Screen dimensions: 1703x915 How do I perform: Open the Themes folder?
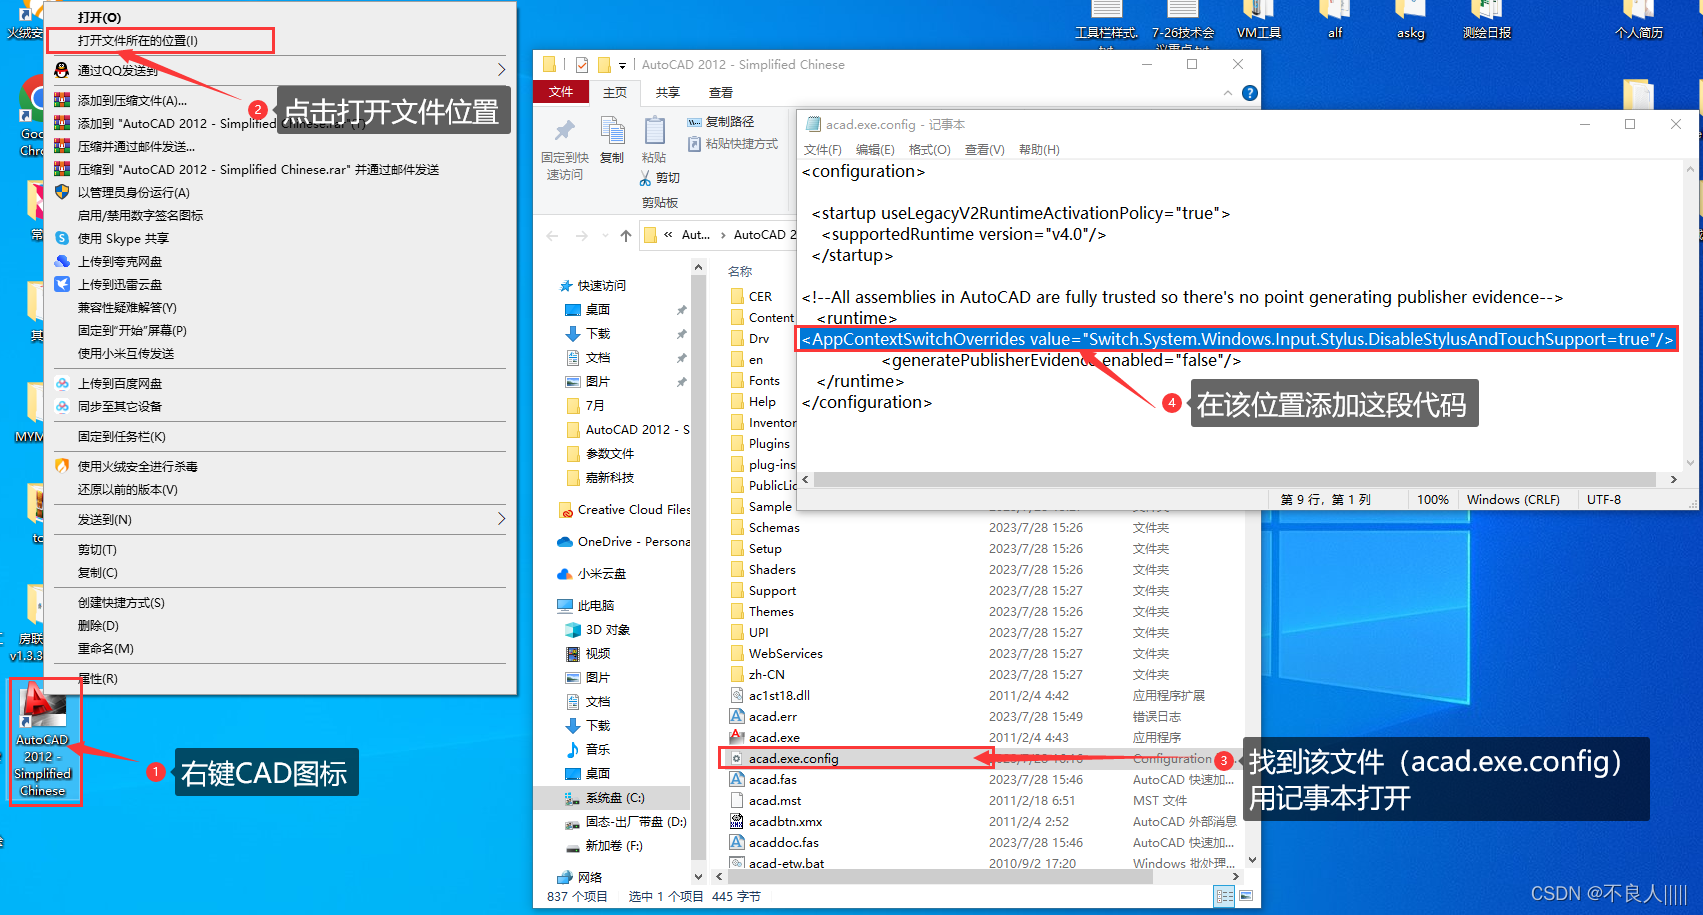pyautogui.click(x=771, y=612)
